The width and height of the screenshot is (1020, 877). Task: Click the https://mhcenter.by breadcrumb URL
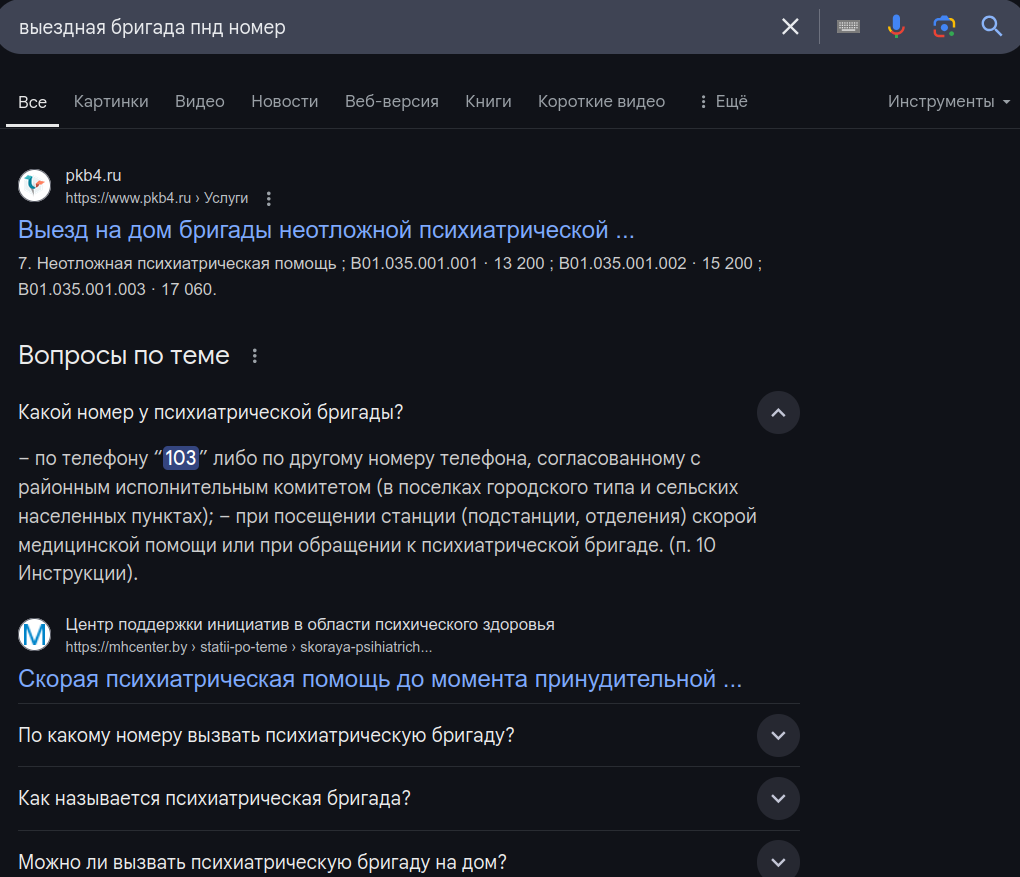(x=248, y=647)
